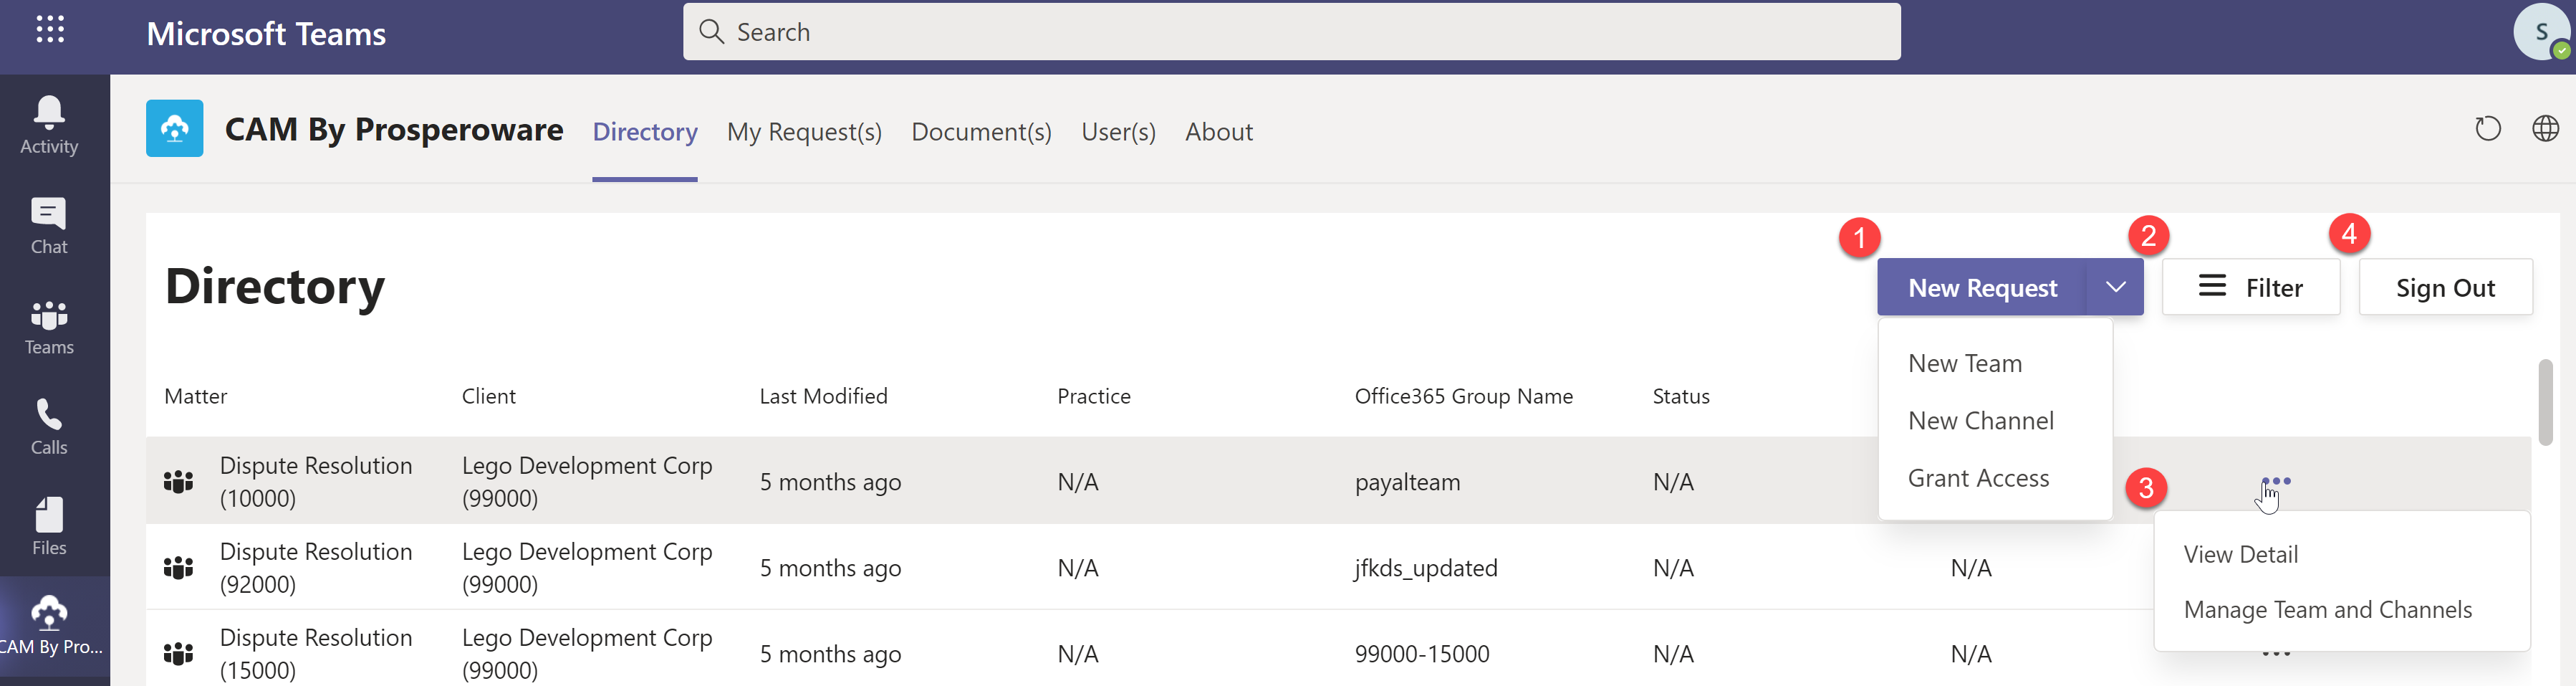This screenshot has width=2576, height=686.
Task: Click the Practice column header
Action: point(1093,396)
